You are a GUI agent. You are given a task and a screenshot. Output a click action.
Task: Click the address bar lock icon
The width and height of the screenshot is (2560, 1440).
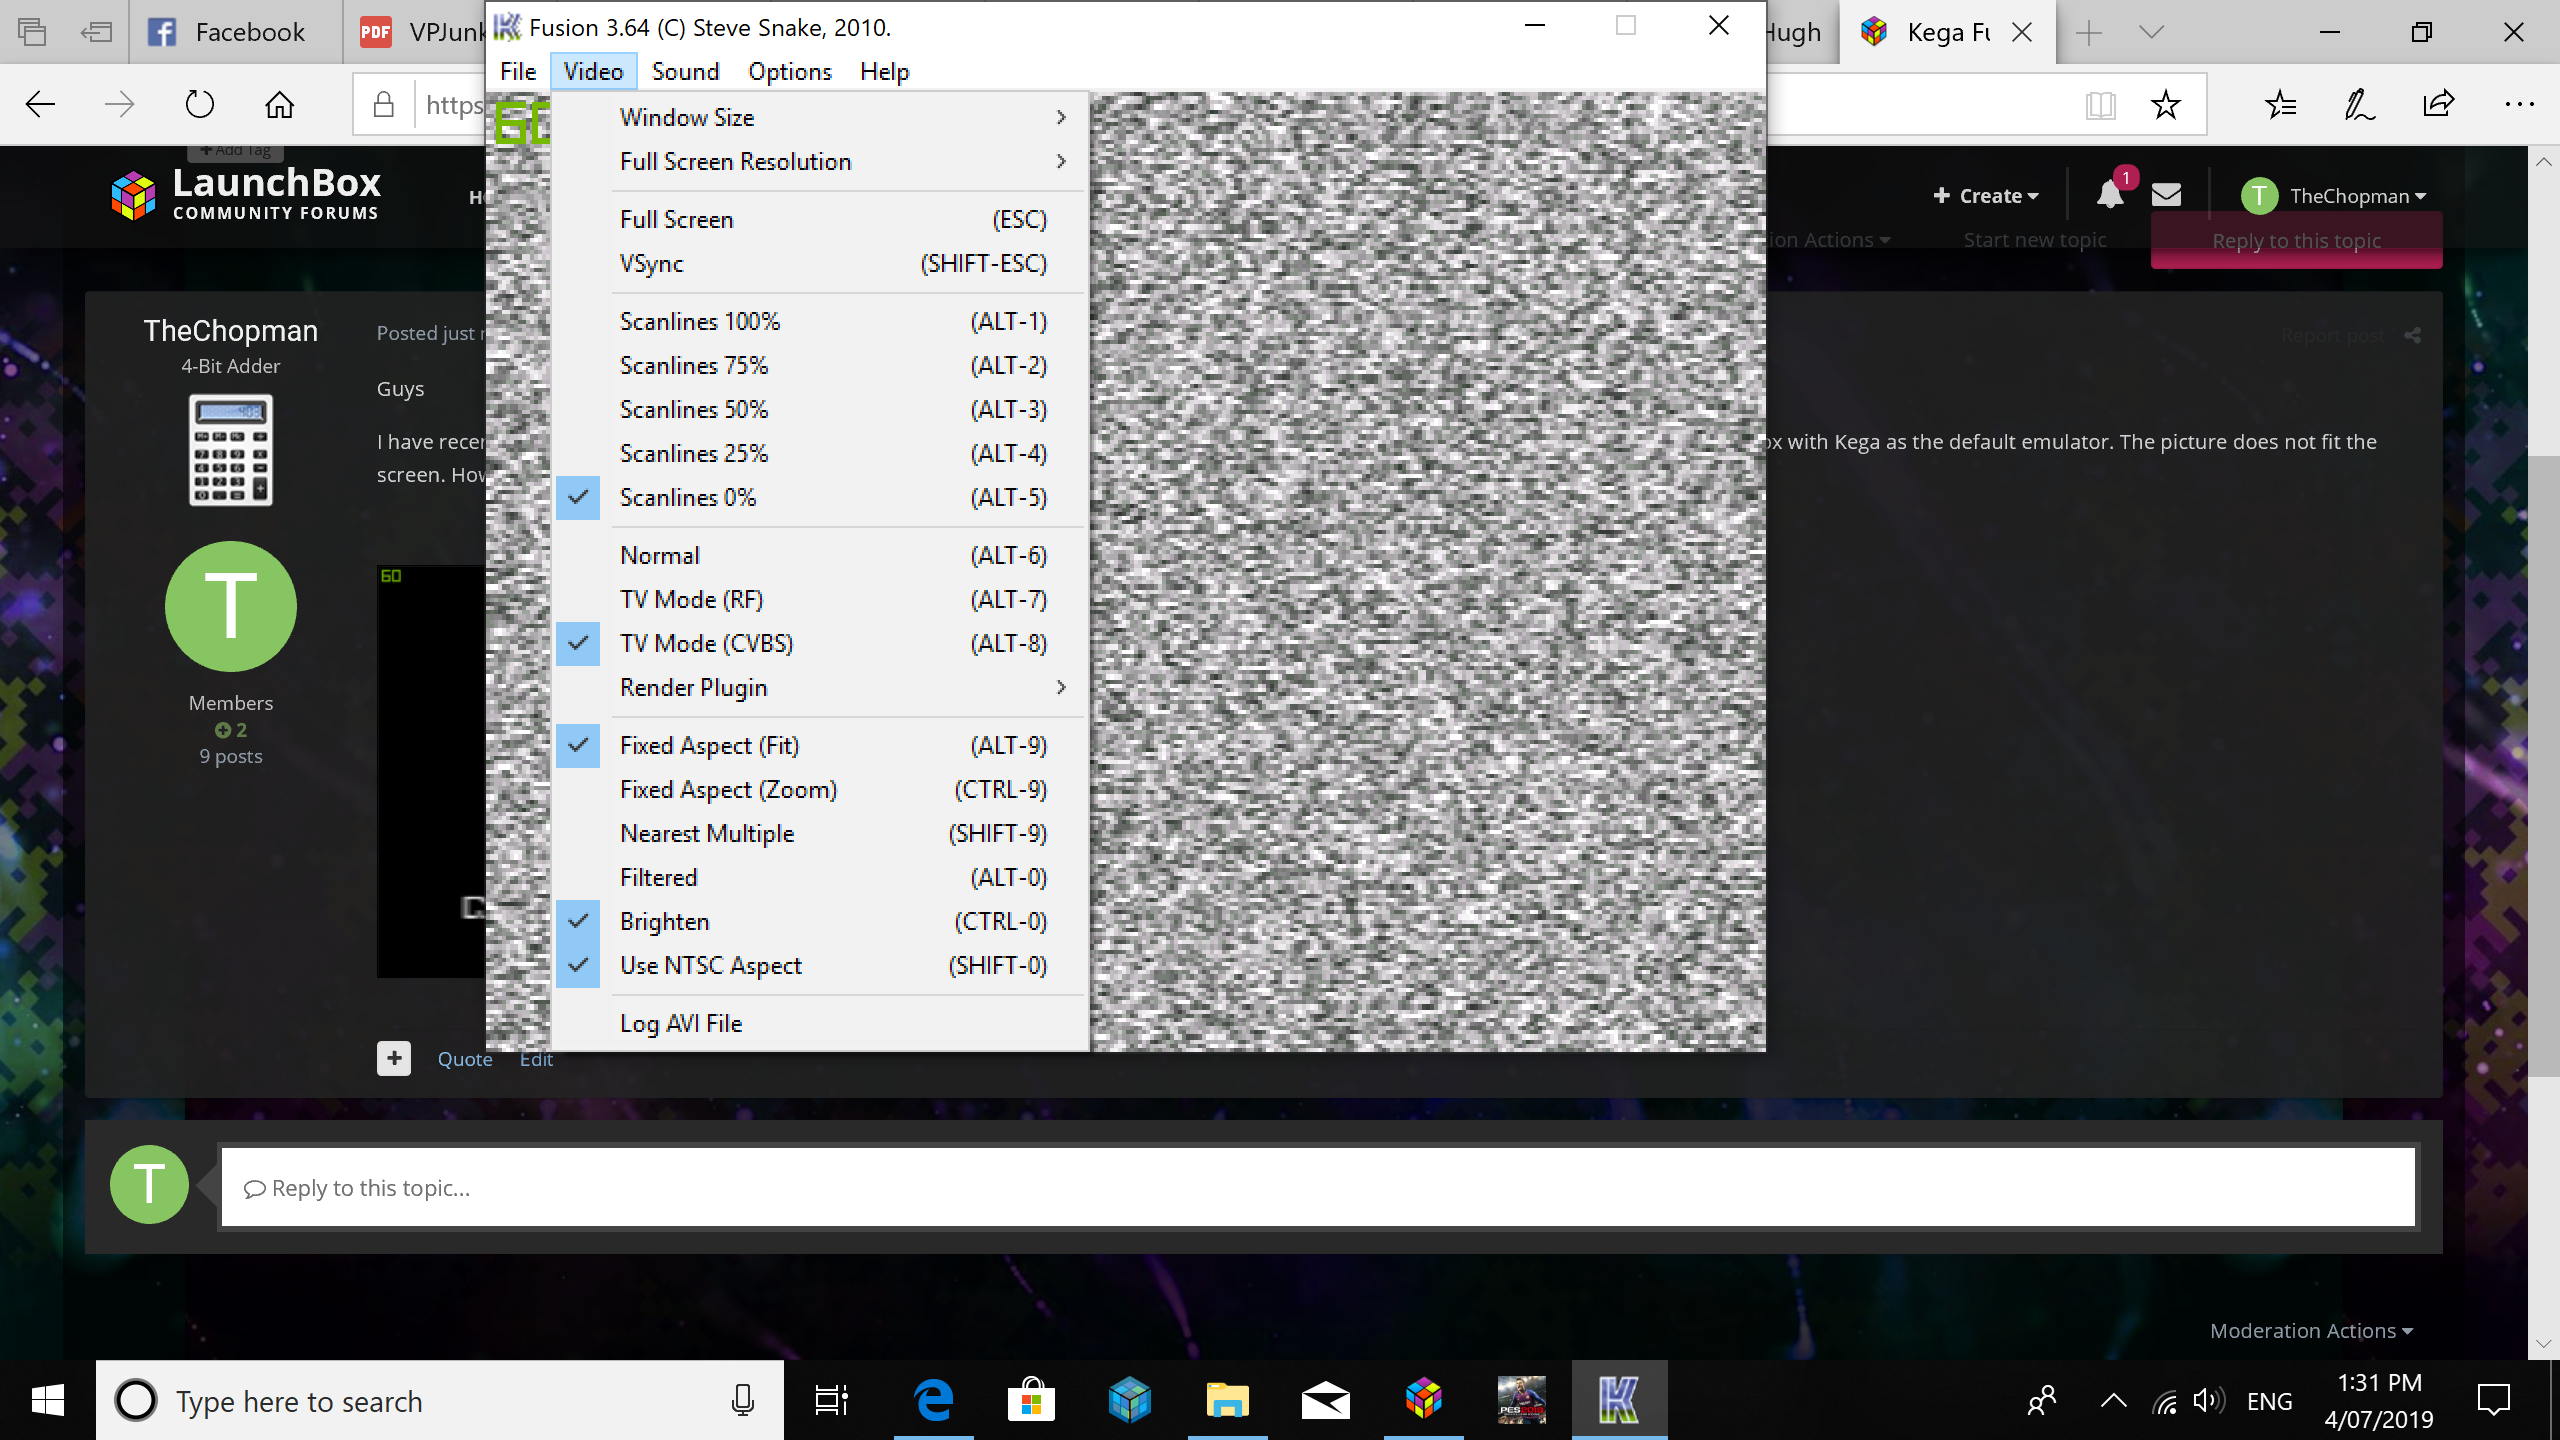384,104
